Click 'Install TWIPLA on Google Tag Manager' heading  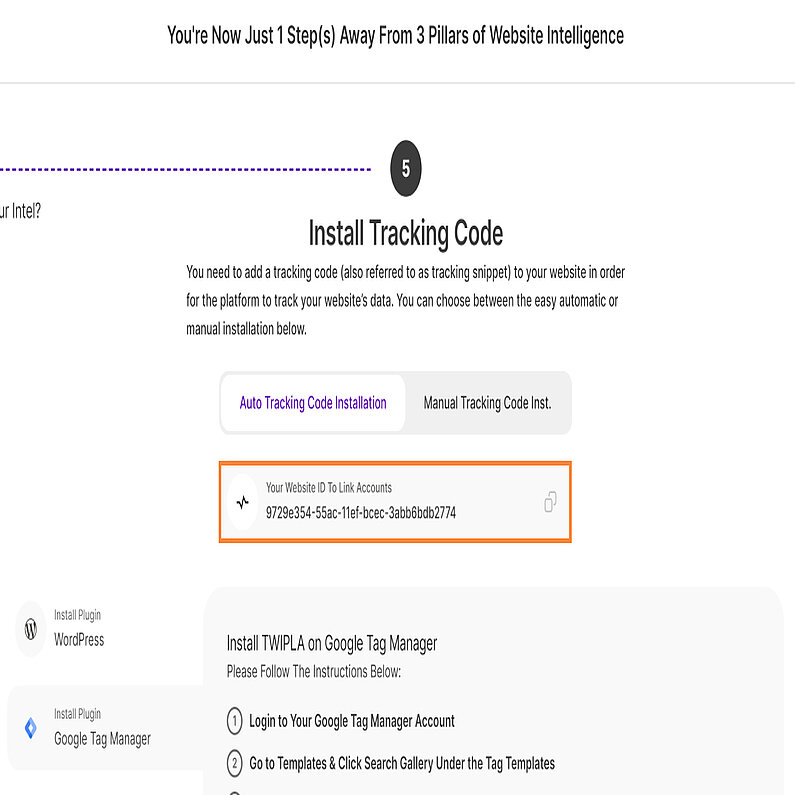point(332,643)
